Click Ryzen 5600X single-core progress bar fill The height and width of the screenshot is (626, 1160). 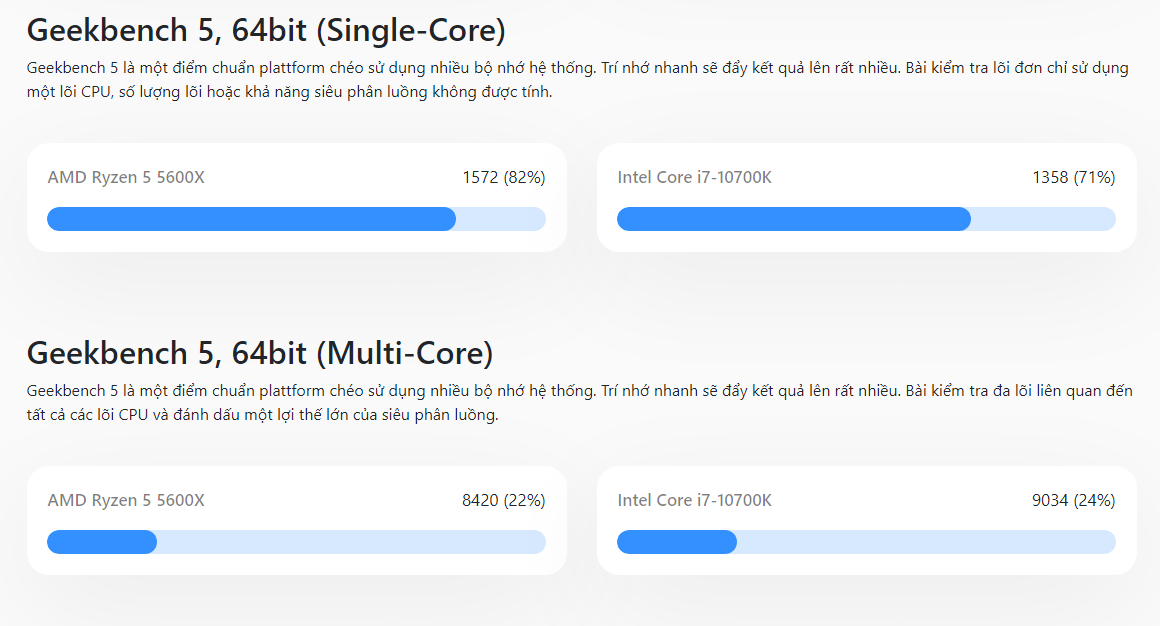pos(252,219)
